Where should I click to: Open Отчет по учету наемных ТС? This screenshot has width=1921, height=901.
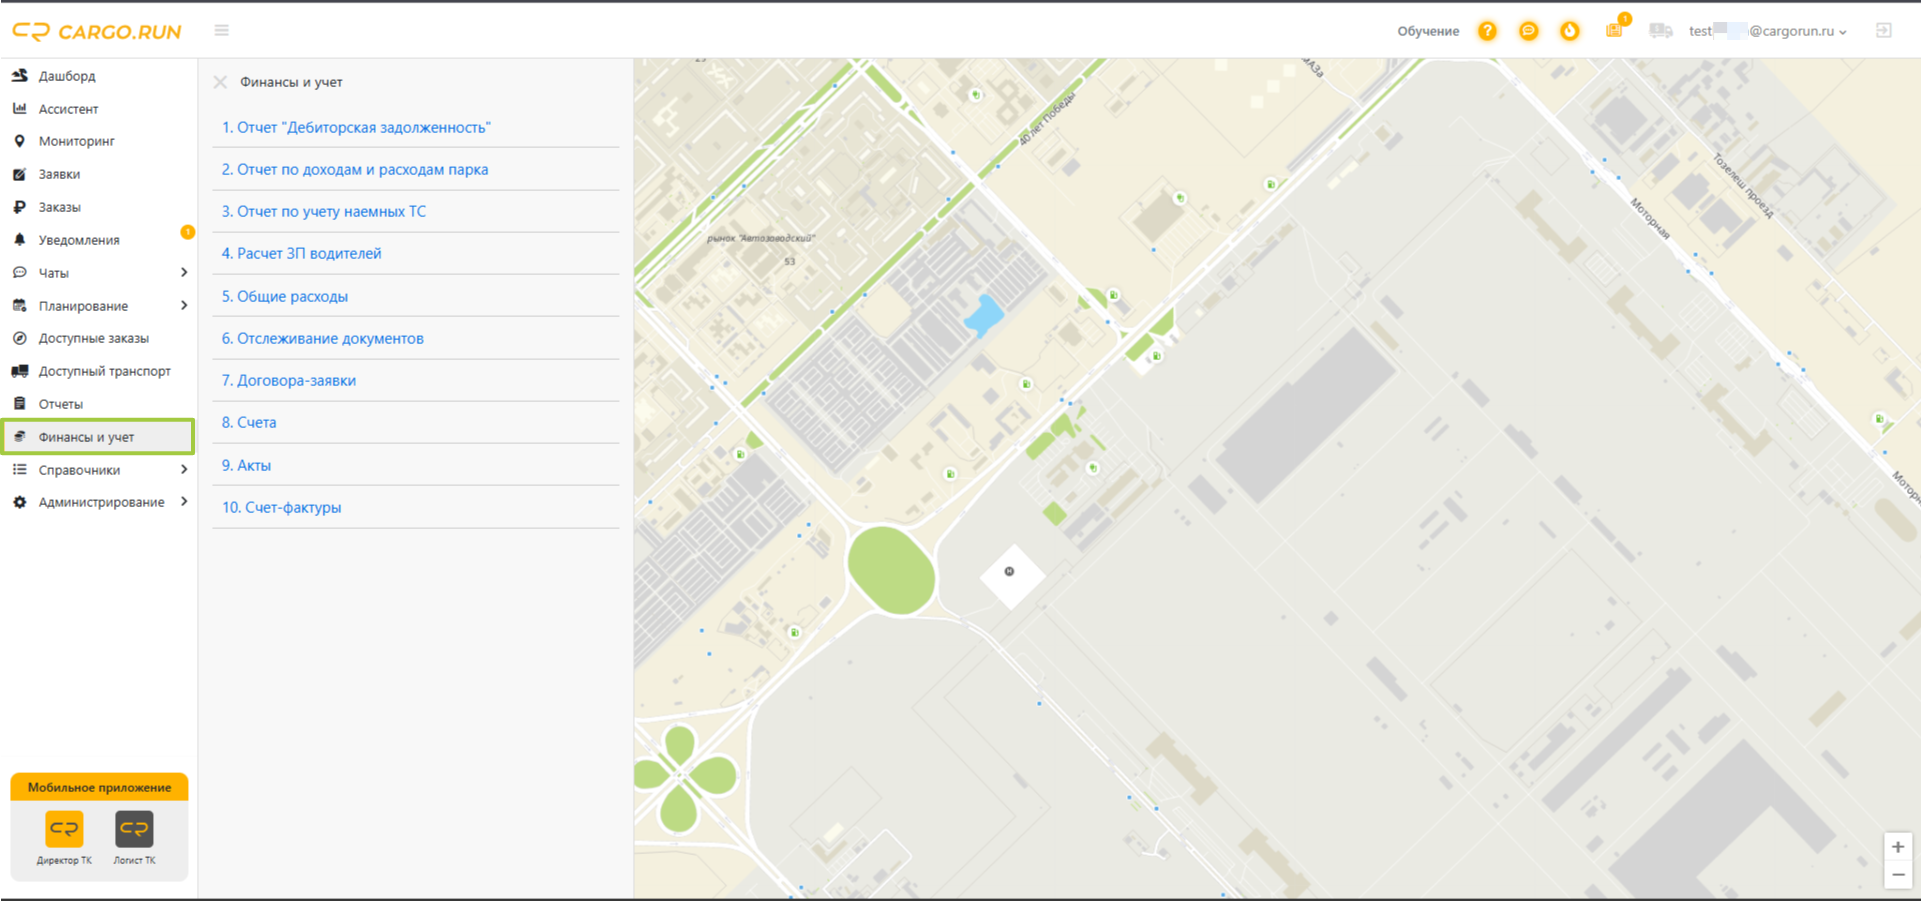click(x=324, y=211)
